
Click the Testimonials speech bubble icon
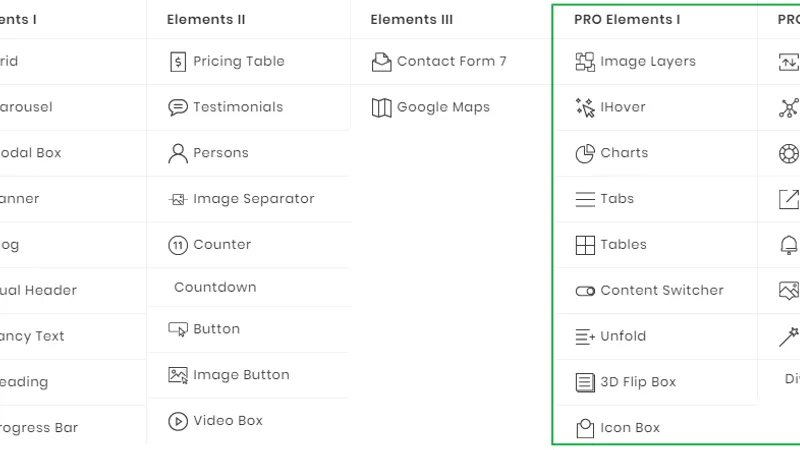(178, 107)
